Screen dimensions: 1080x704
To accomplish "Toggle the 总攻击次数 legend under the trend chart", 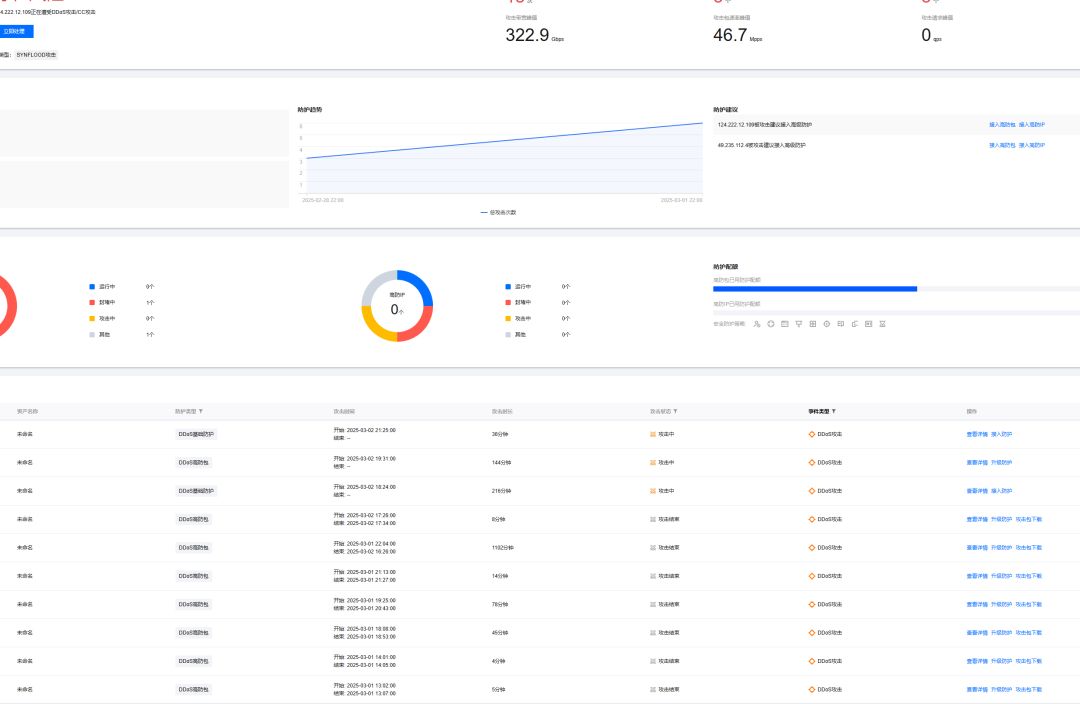I will click(x=498, y=212).
